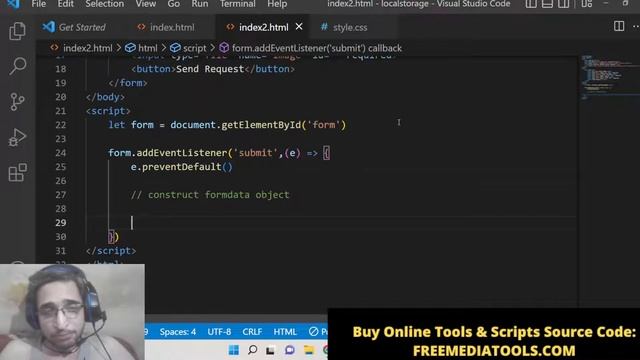Close the index2.html tab
This screenshot has height=360, width=640.
click(x=299, y=27)
